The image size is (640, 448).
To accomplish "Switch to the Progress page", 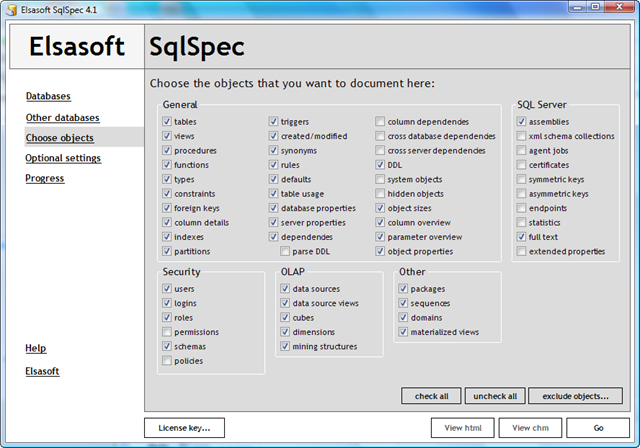I will pyautogui.click(x=44, y=178).
